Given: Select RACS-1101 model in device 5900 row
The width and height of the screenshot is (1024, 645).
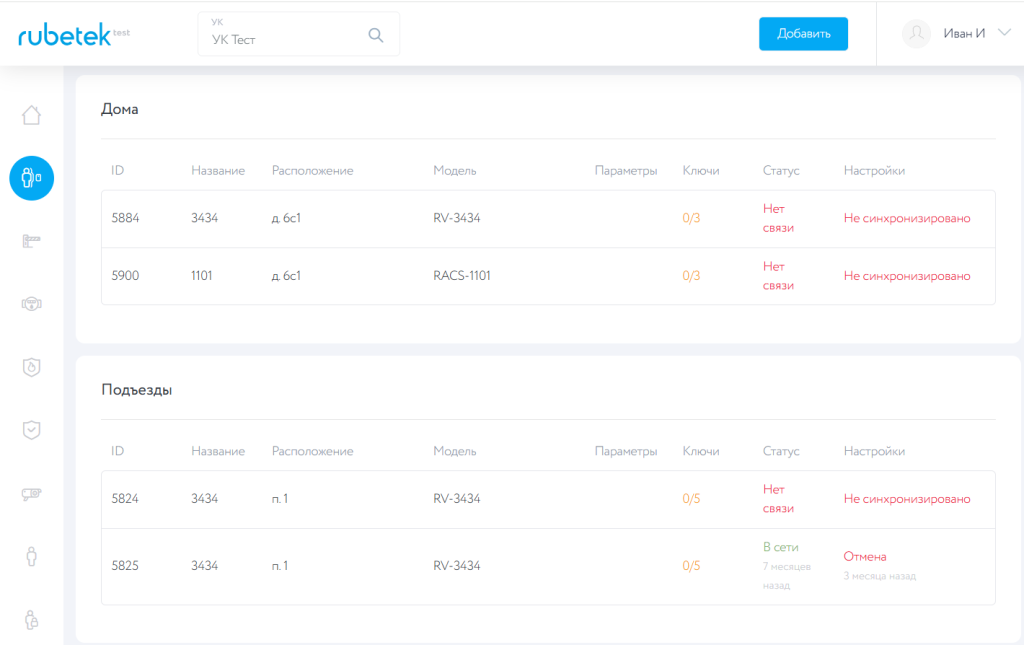Looking at the screenshot, I should 461,276.
